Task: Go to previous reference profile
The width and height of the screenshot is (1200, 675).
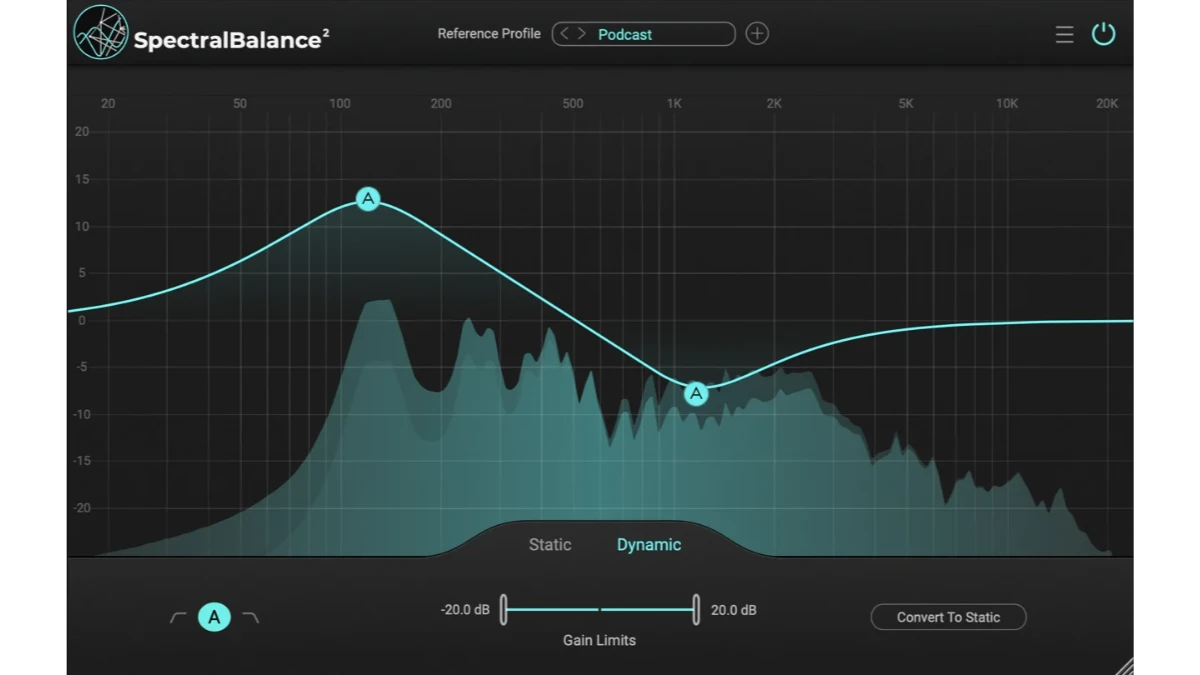Action: click(565, 34)
